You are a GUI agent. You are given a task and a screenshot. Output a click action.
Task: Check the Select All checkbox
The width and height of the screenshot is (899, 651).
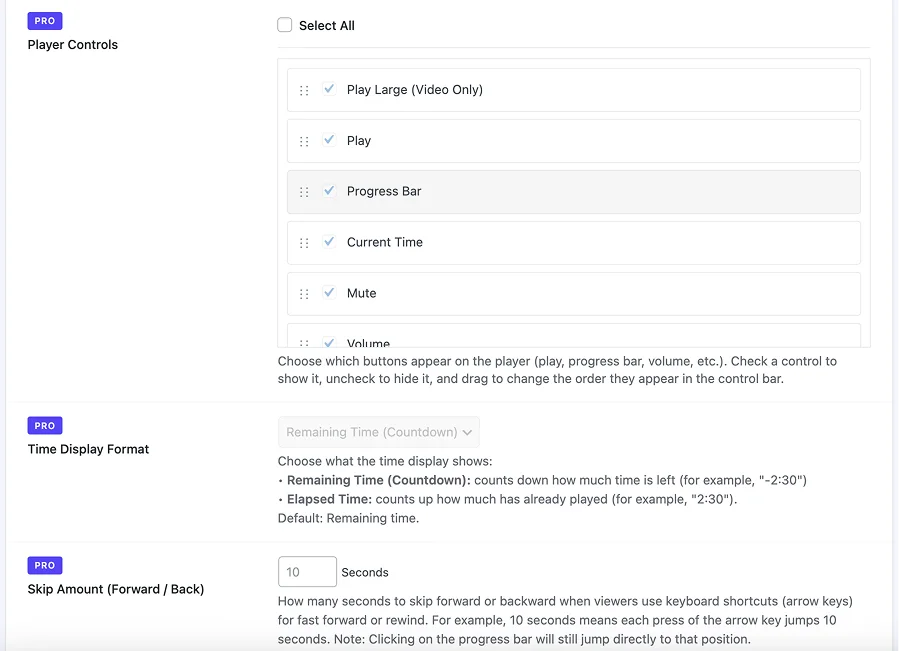[x=285, y=25]
